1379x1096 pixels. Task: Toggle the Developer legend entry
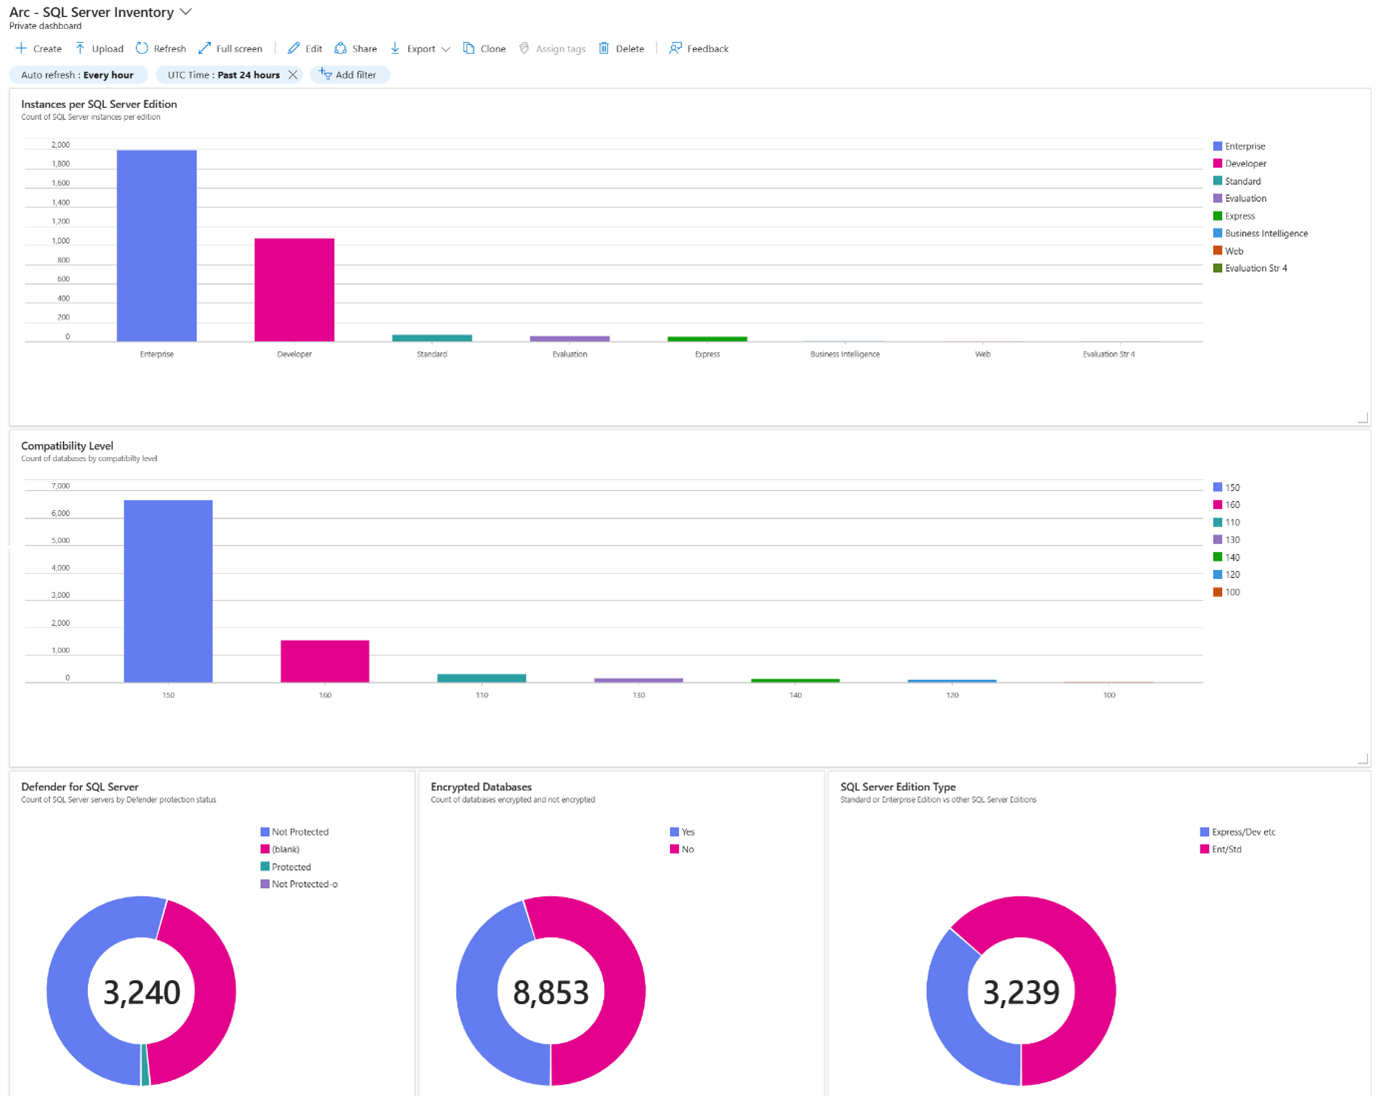point(1245,164)
